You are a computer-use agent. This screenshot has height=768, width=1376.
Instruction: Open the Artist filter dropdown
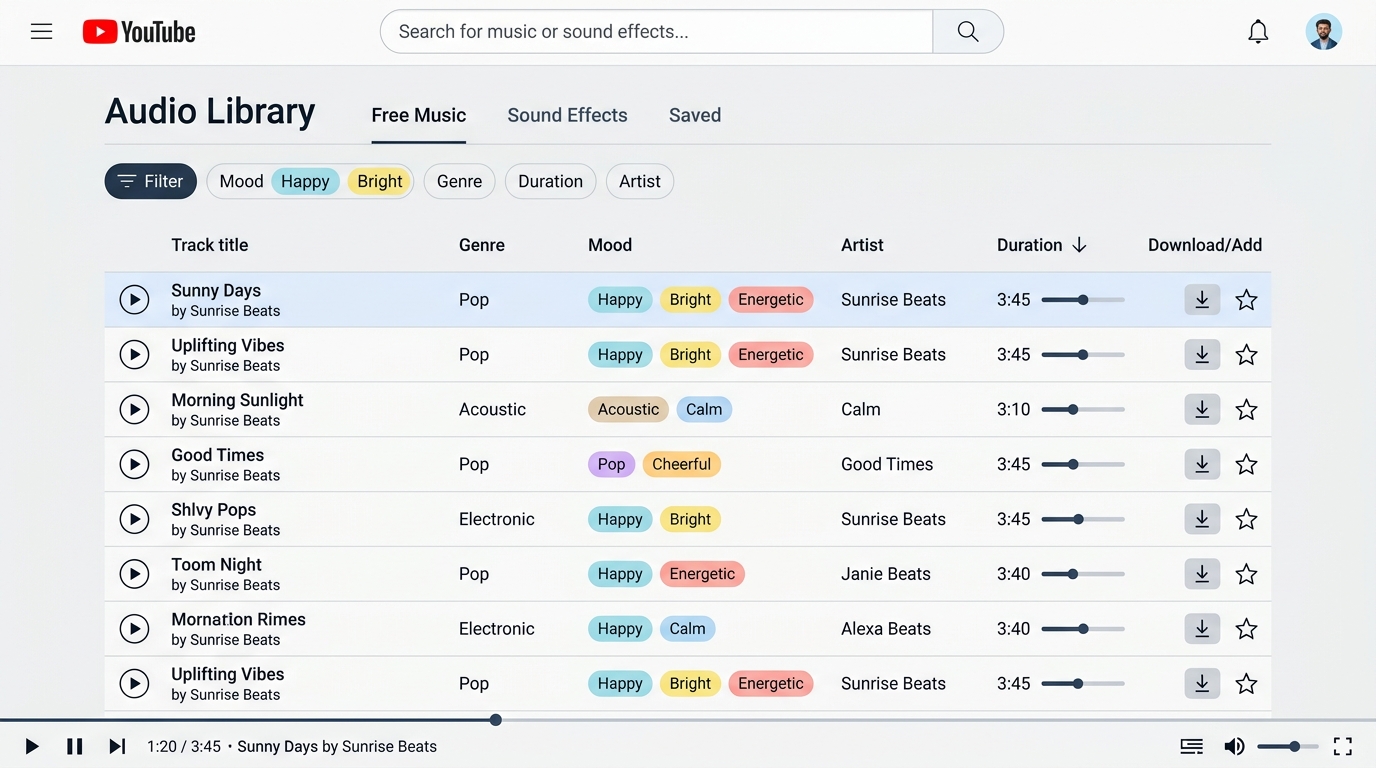tap(640, 181)
